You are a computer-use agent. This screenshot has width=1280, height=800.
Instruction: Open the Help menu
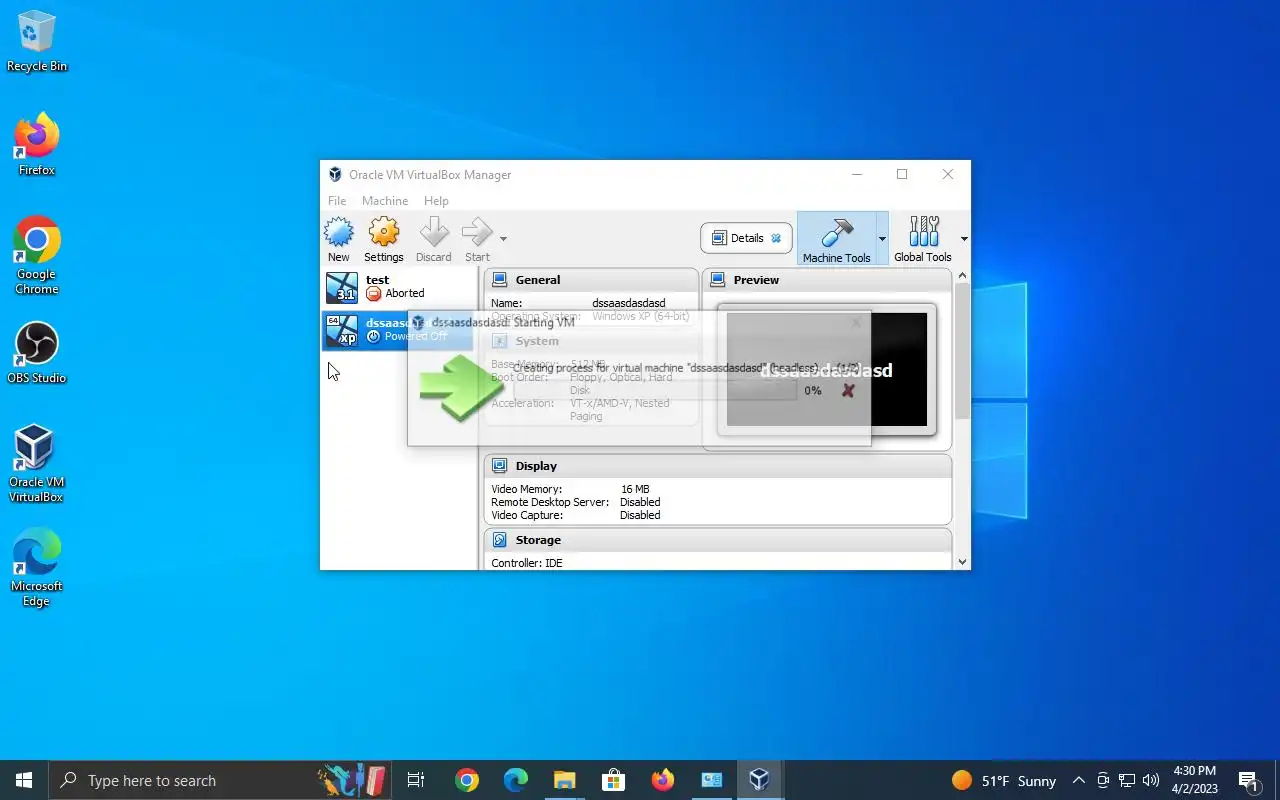(x=436, y=201)
